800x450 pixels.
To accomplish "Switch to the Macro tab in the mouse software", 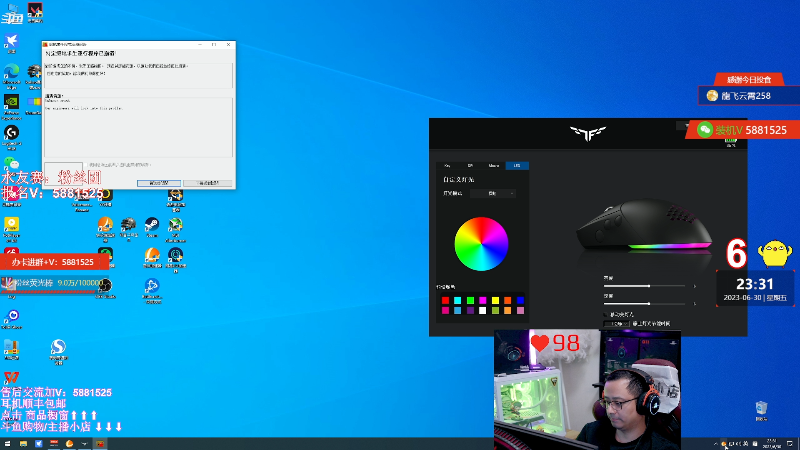I will tap(493, 166).
